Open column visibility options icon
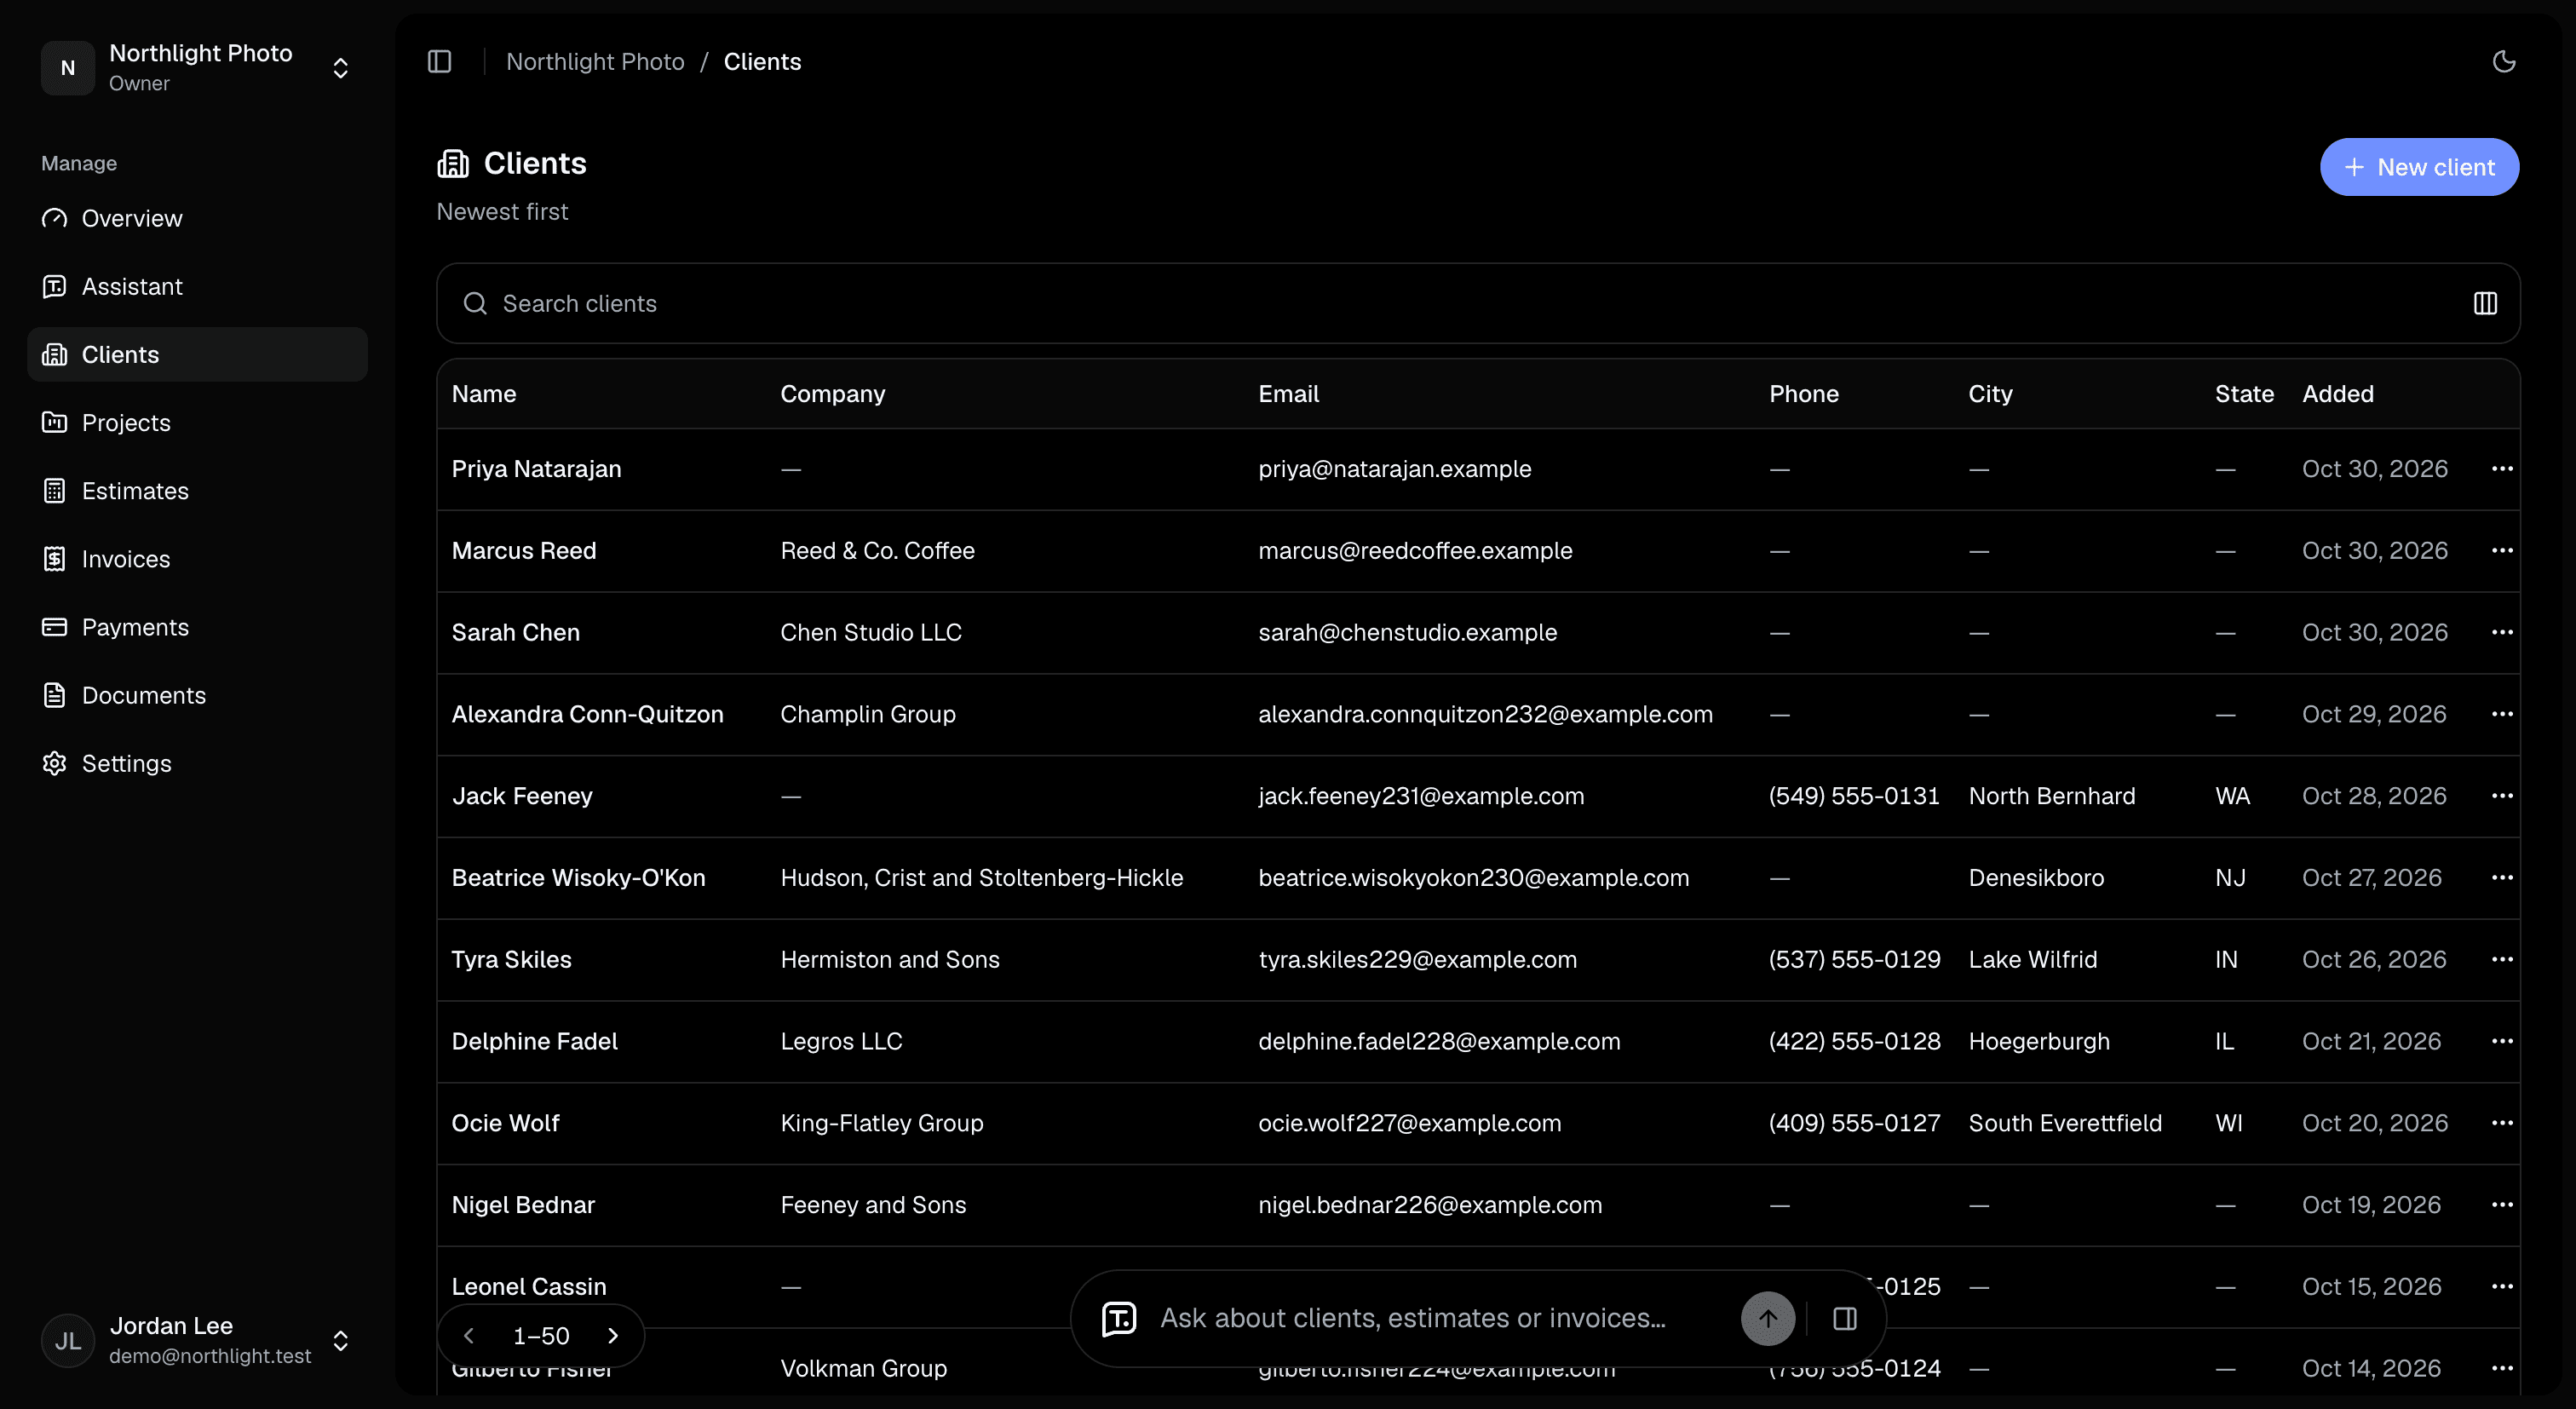The image size is (2576, 1409). 2485,303
